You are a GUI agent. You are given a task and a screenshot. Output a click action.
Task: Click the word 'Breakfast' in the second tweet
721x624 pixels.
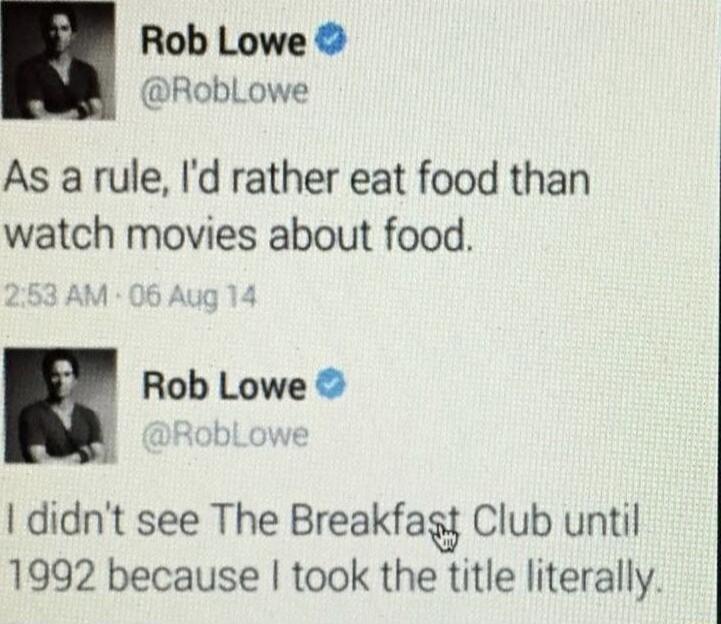click(x=374, y=521)
